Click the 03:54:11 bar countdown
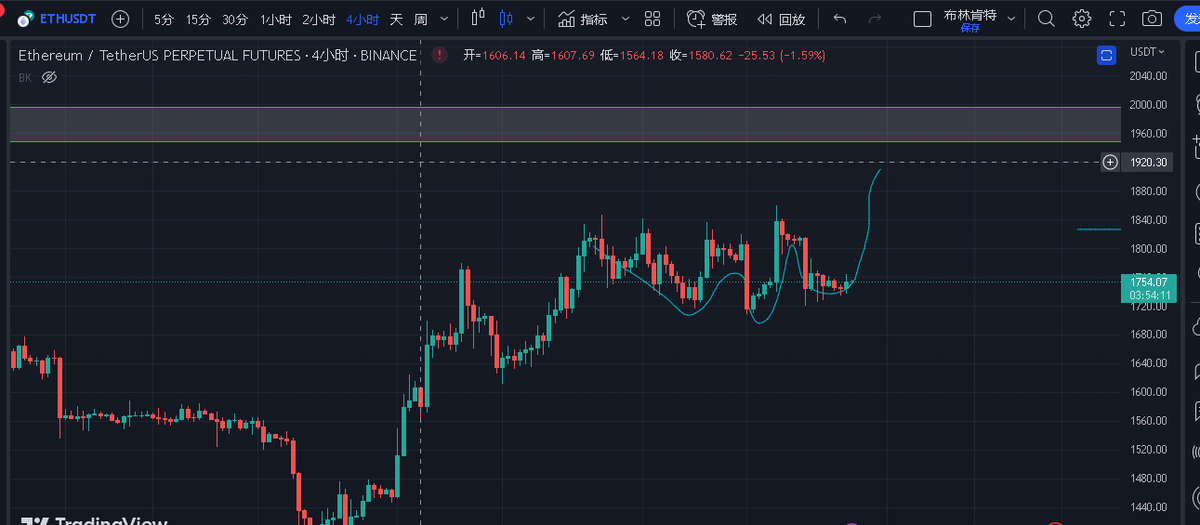This screenshot has width=1200, height=525. click(1148, 296)
